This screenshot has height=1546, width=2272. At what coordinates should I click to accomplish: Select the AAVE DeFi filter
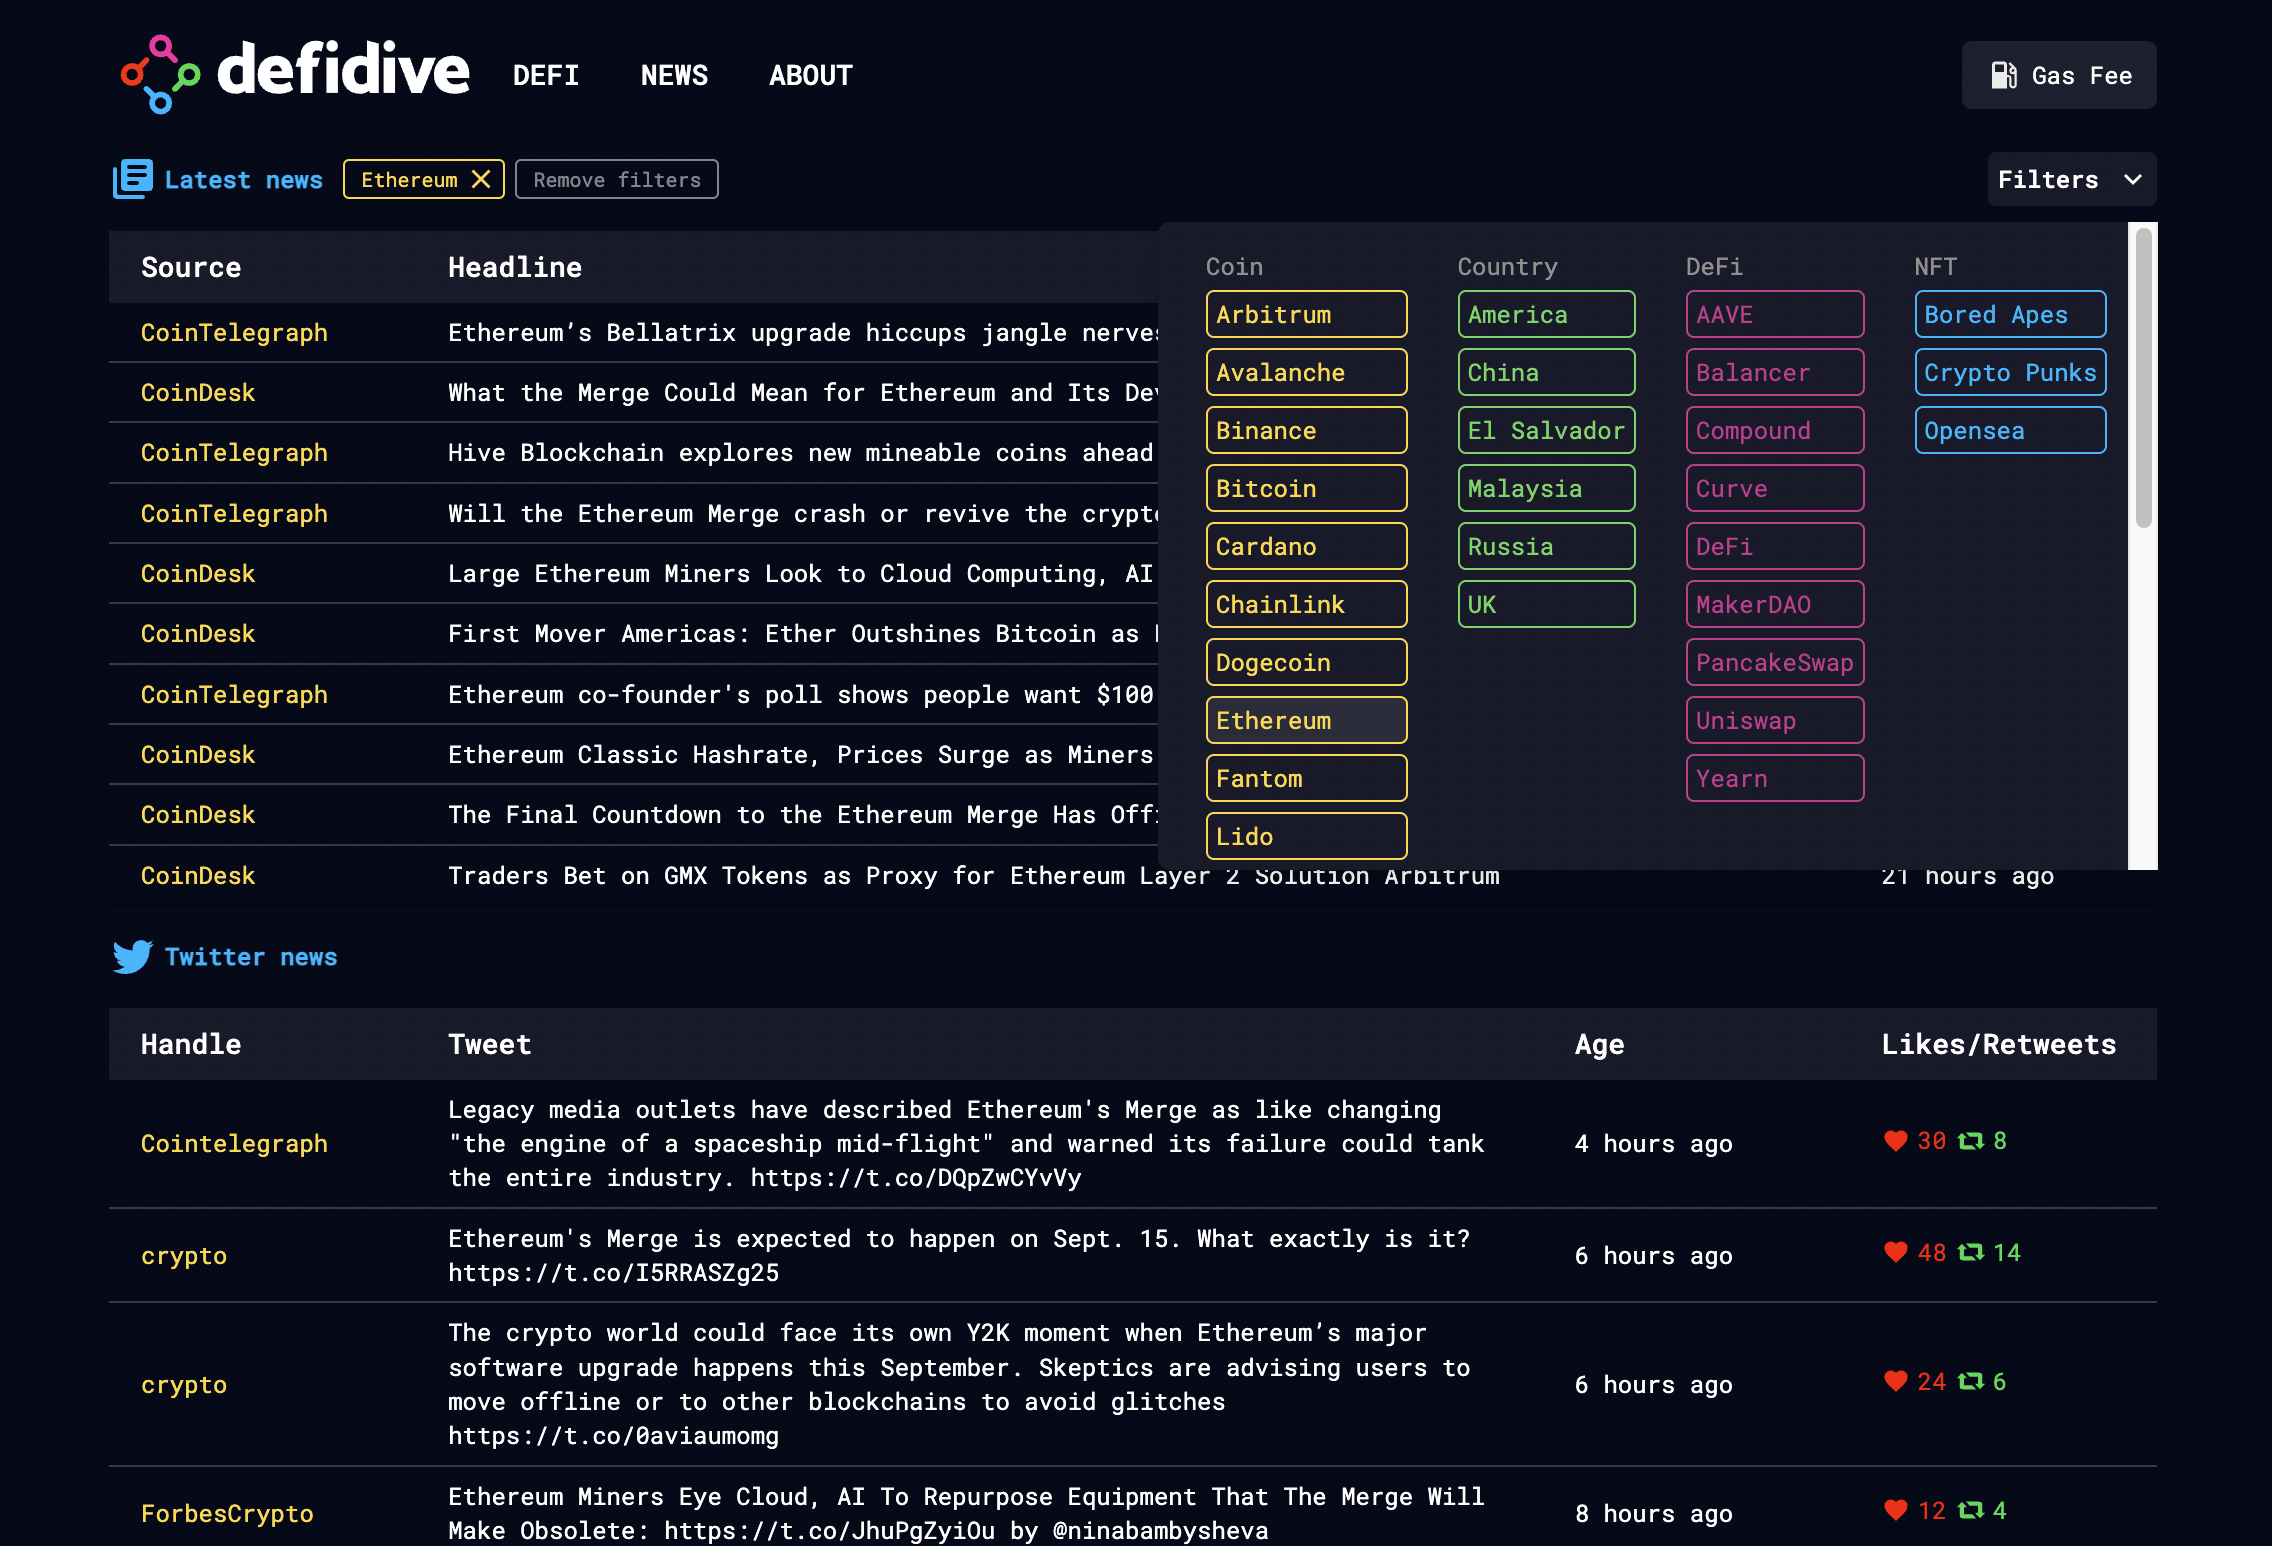1775,314
